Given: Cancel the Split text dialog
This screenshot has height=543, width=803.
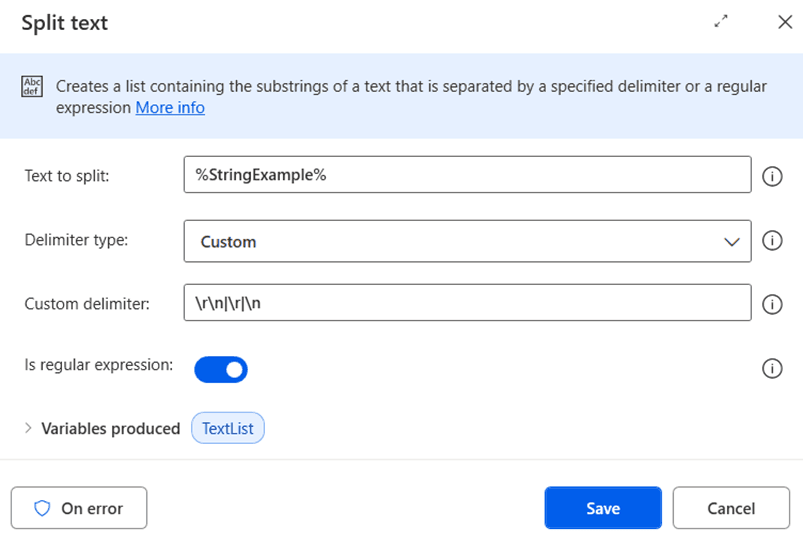Looking at the screenshot, I should tap(730, 508).
